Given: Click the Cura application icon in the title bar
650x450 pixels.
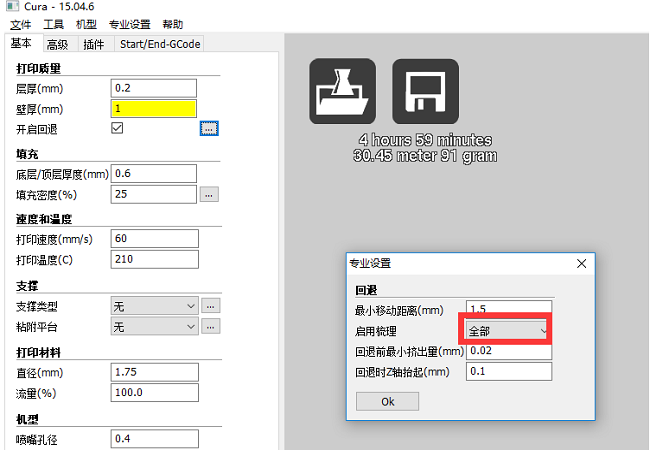Looking at the screenshot, I should pyautogui.click(x=12, y=6).
